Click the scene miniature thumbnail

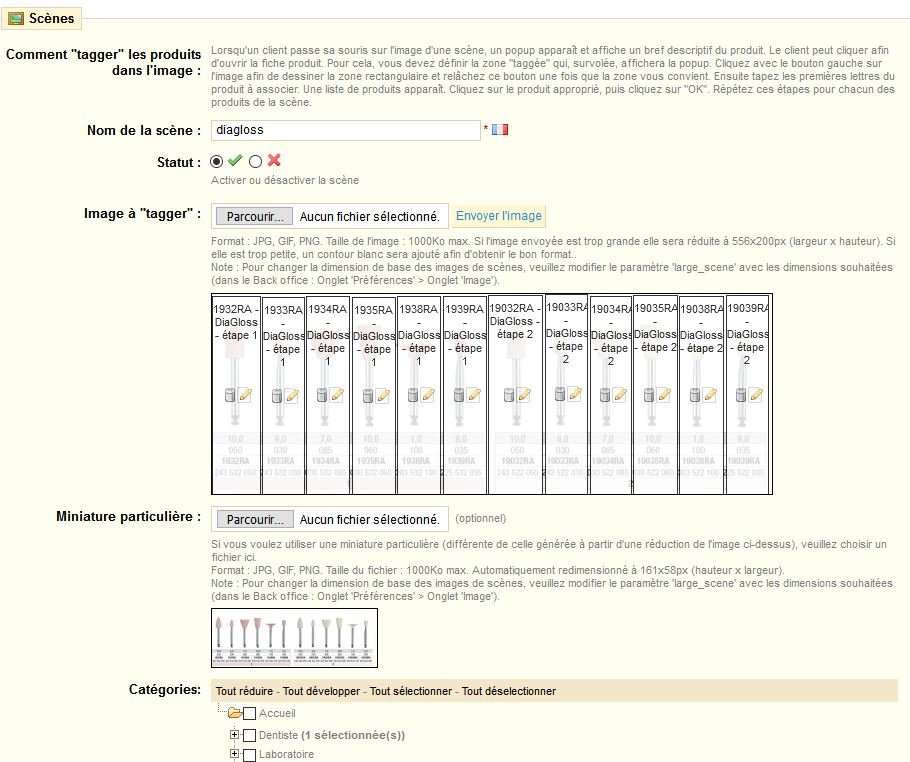(x=295, y=638)
